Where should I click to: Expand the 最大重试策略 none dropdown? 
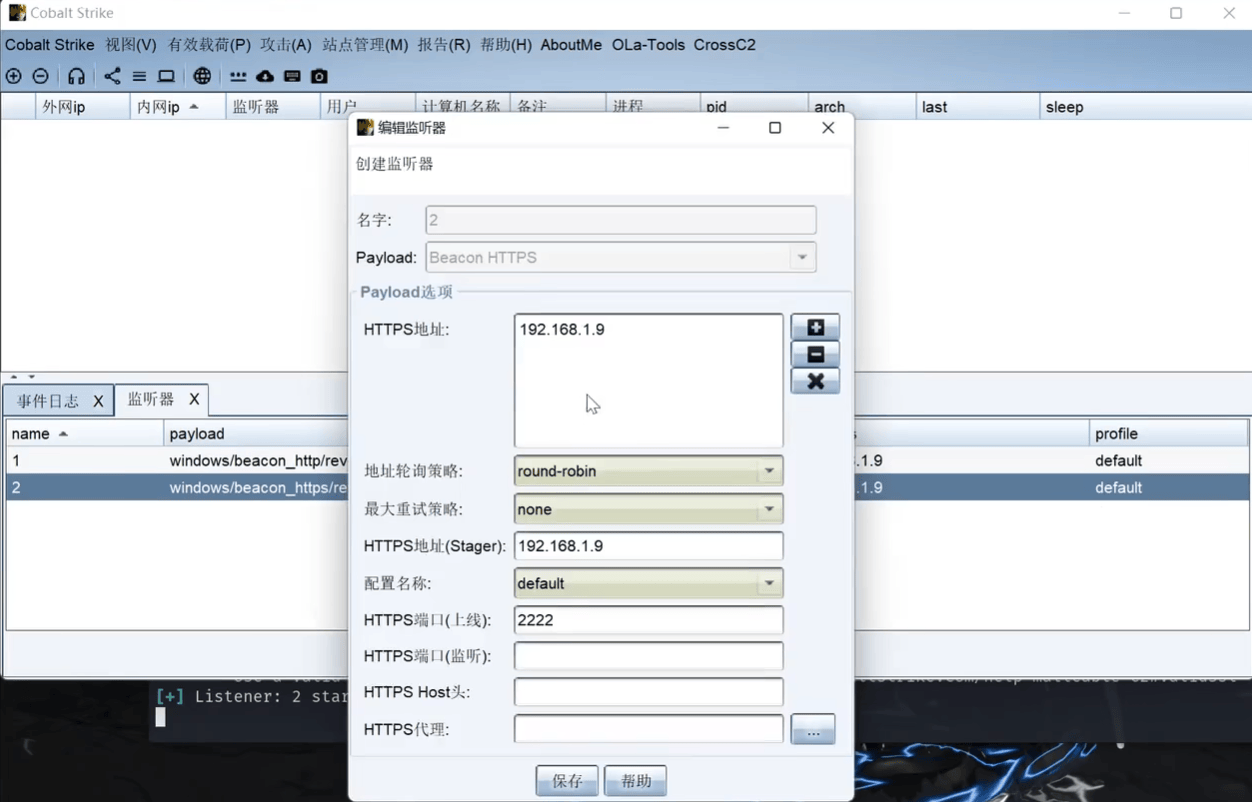point(769,509)
